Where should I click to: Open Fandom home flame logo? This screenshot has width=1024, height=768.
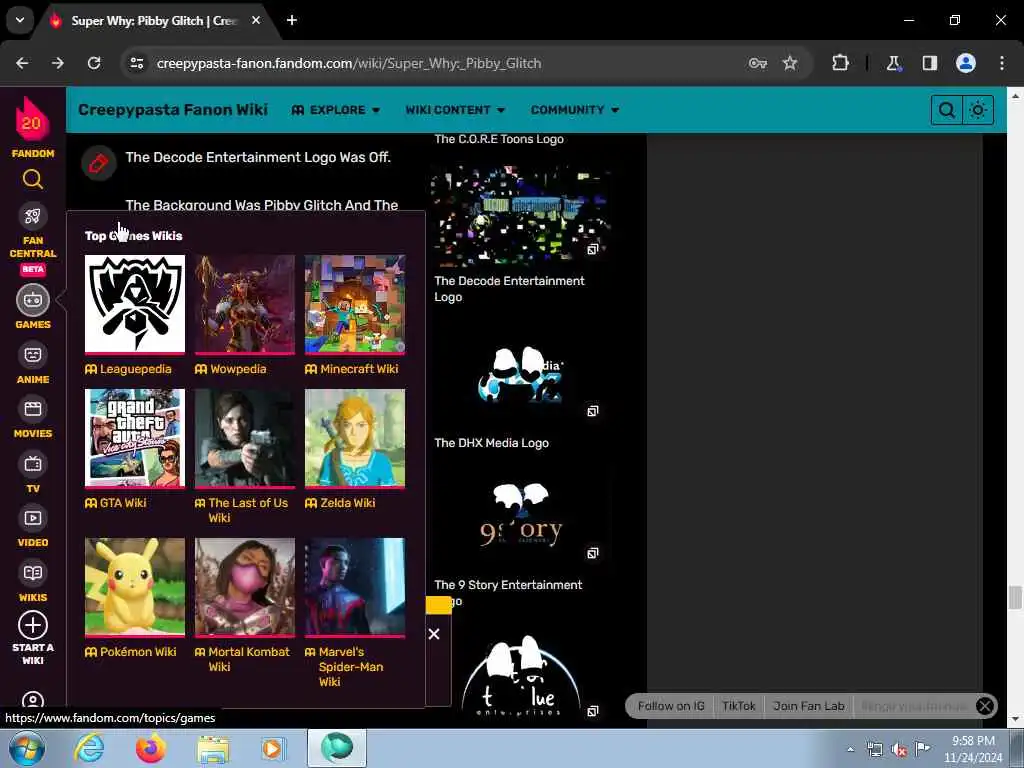(32, 120)
